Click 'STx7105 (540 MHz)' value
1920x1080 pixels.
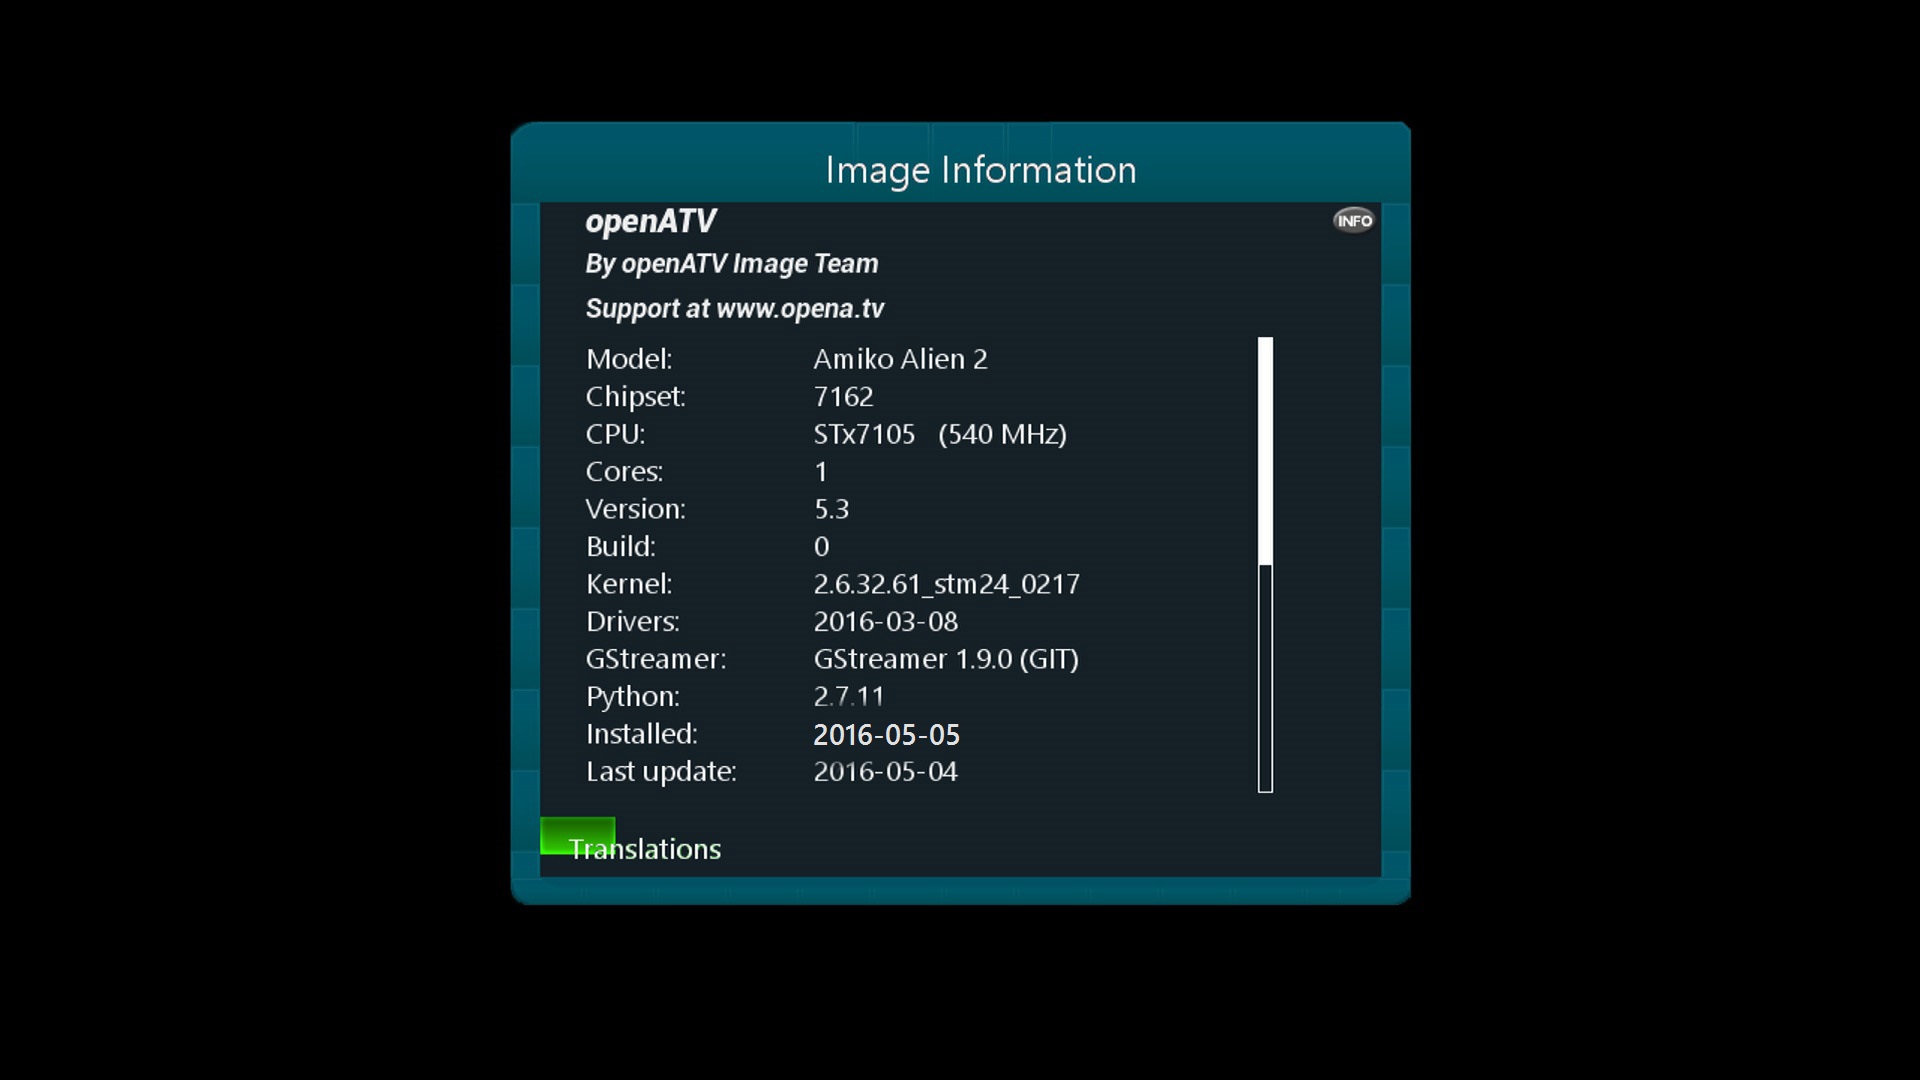940,434
